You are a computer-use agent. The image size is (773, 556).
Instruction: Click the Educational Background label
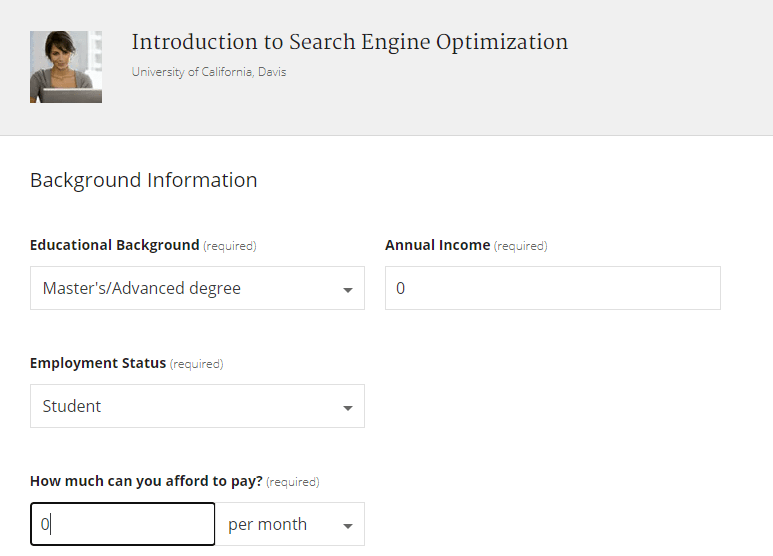[x=114, y=245]
